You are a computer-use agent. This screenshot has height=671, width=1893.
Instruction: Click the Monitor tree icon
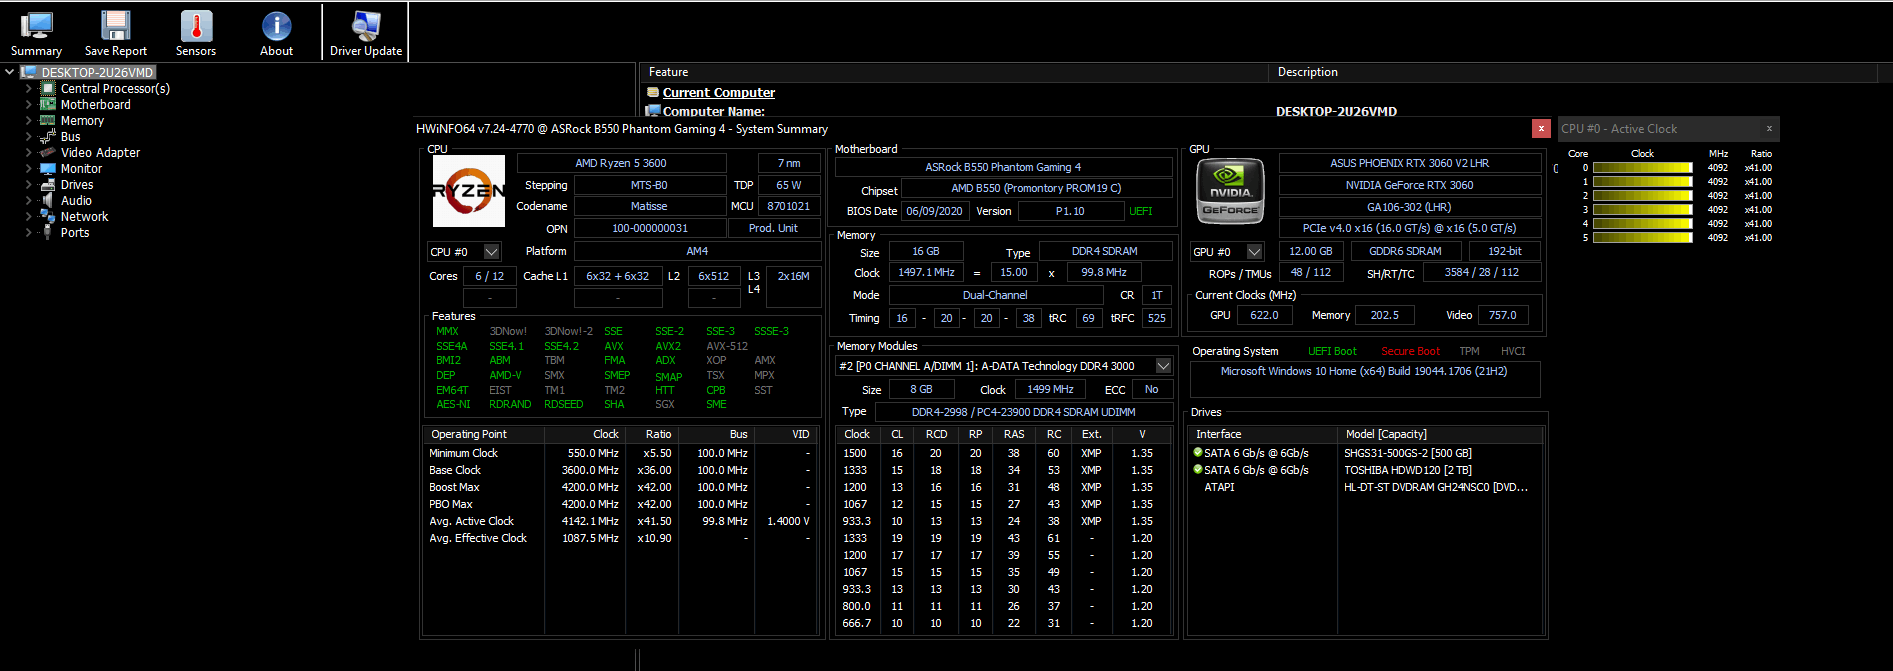pos(47,168)
